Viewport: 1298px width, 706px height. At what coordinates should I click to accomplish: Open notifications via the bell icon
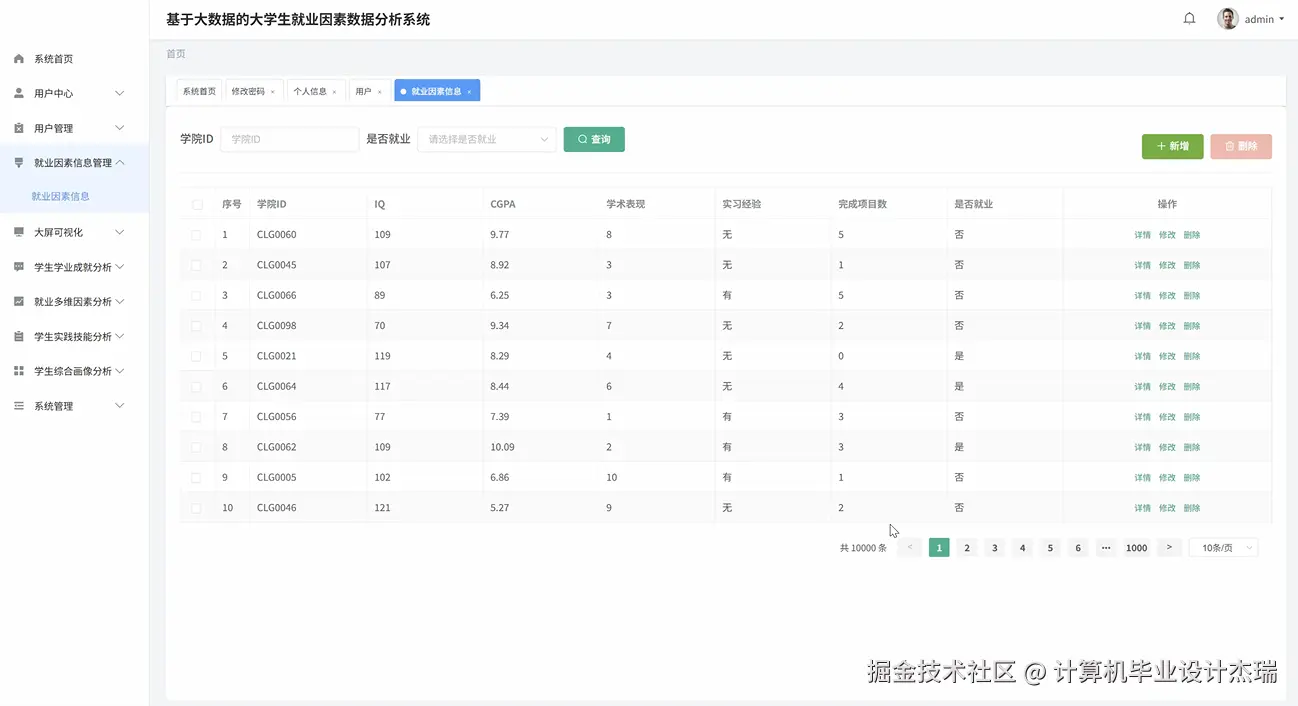coord(1189,19)
